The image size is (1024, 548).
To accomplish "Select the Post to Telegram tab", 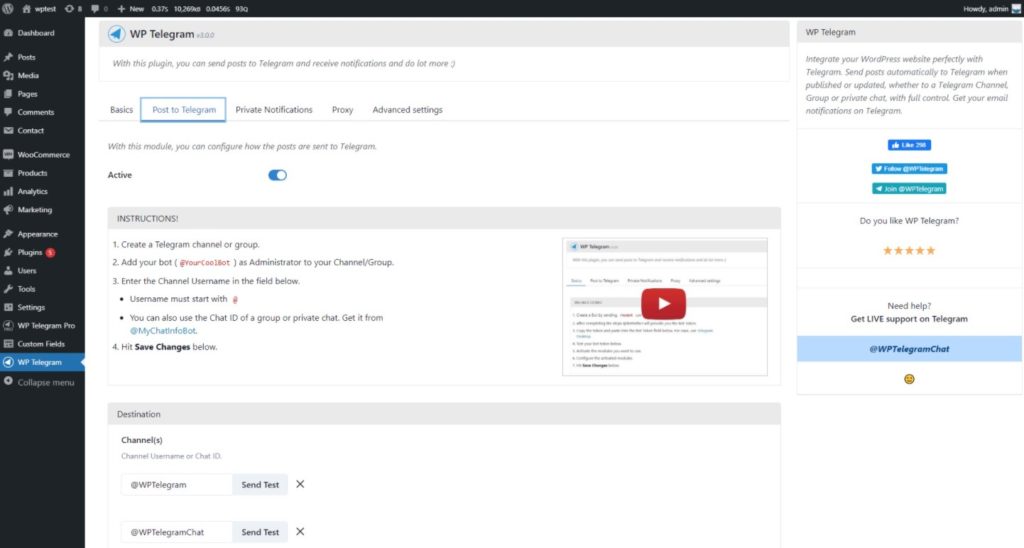I will tap(184, 110).
